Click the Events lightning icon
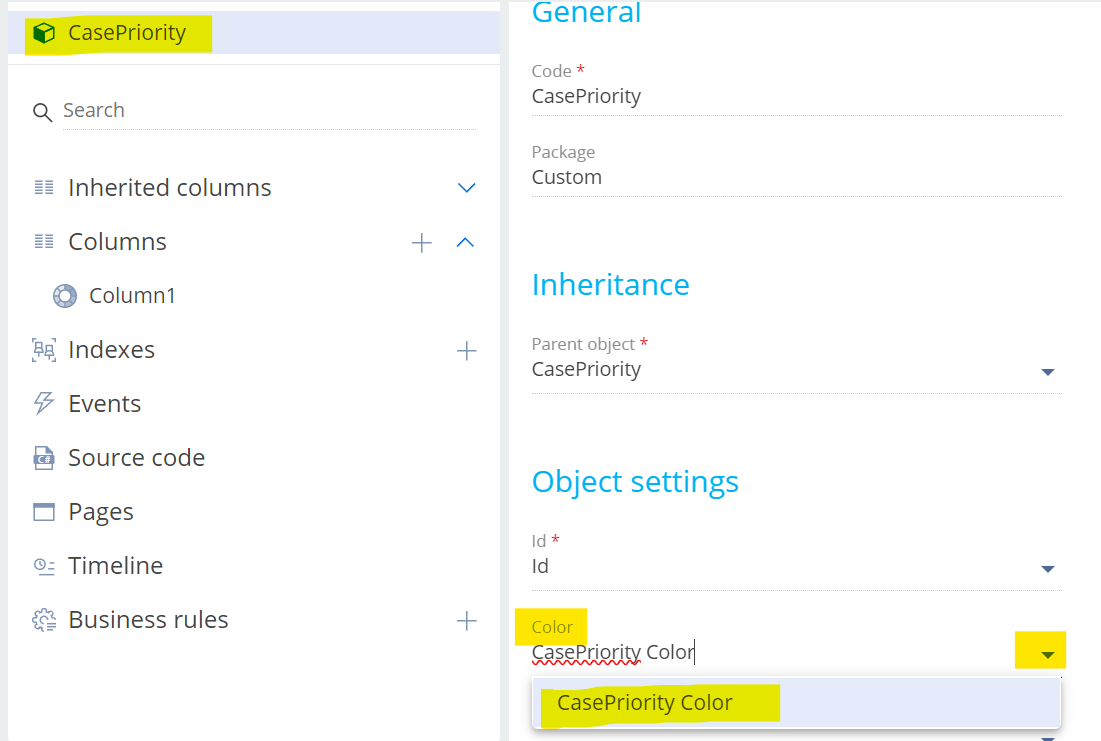The image size is (1101, 741). [41, 403]
